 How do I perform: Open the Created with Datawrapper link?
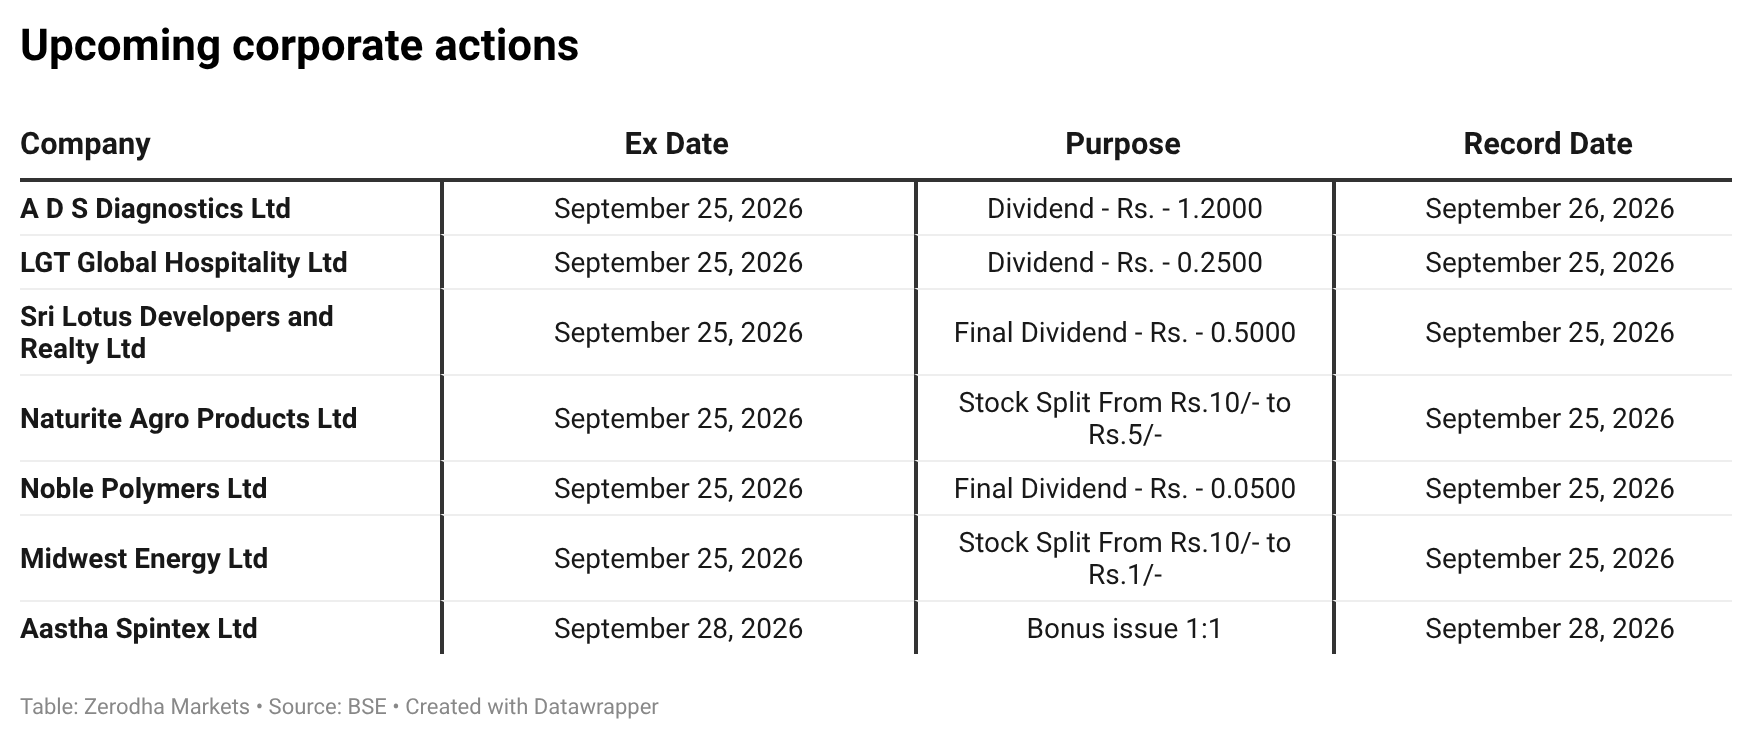pyautogui.click(x=532, y=707)
